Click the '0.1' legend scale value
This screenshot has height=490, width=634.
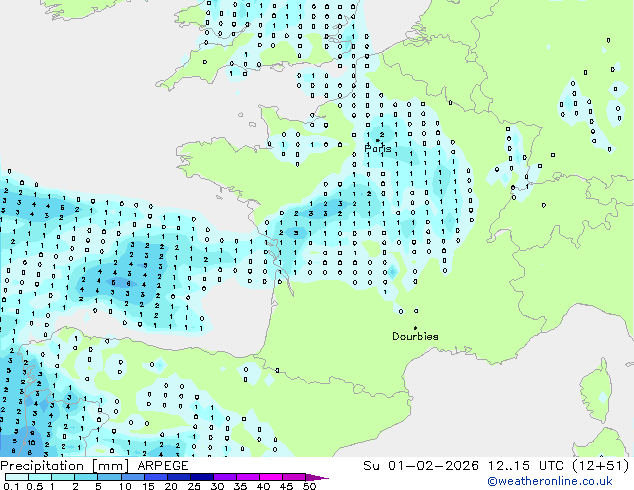pos(11,486)
